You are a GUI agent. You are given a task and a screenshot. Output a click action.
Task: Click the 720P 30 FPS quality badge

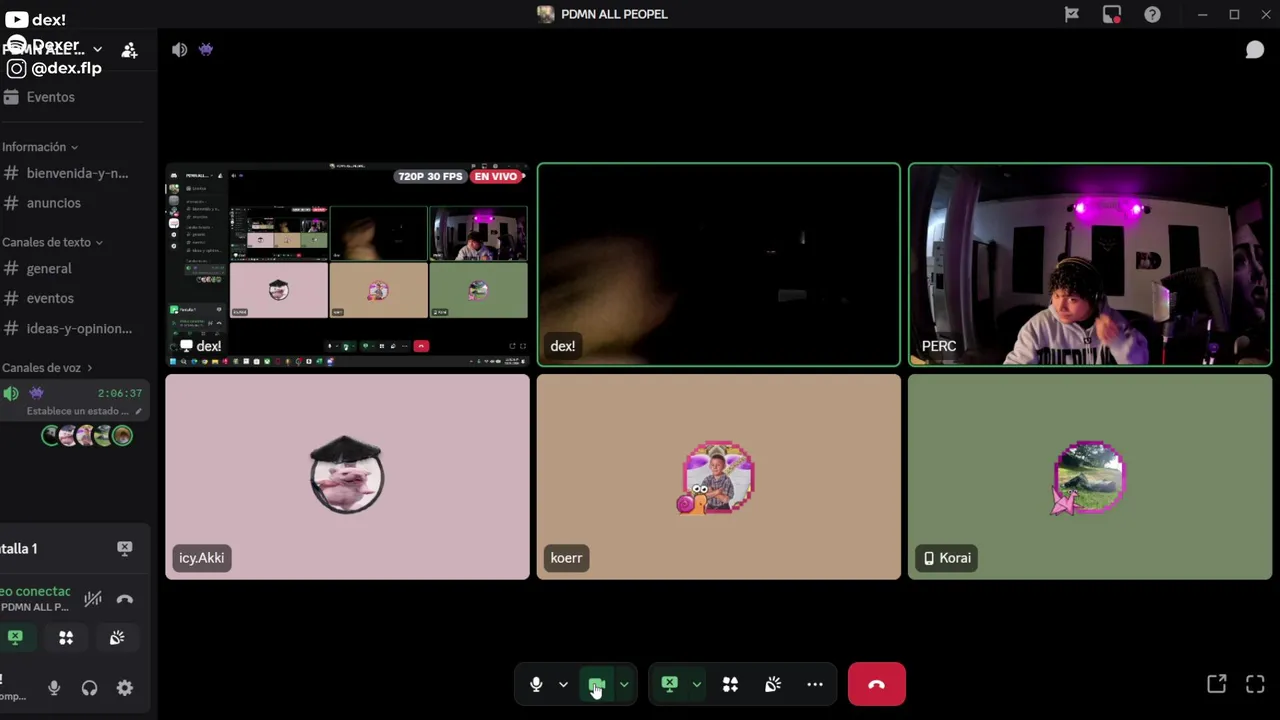tap(431, 177)
